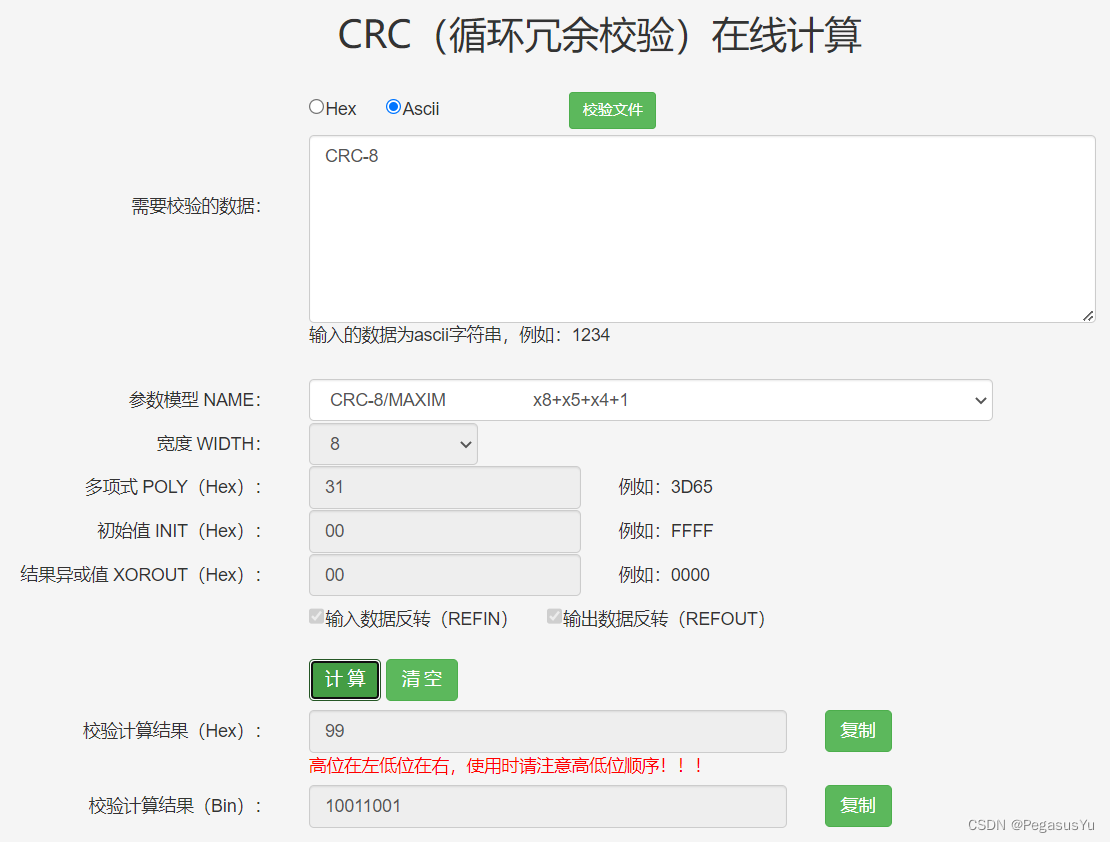1110x842 pixels.
Task: Toggle the 输出数据反转（REFOUT）checkbox
Action: [x=554, y=617]
